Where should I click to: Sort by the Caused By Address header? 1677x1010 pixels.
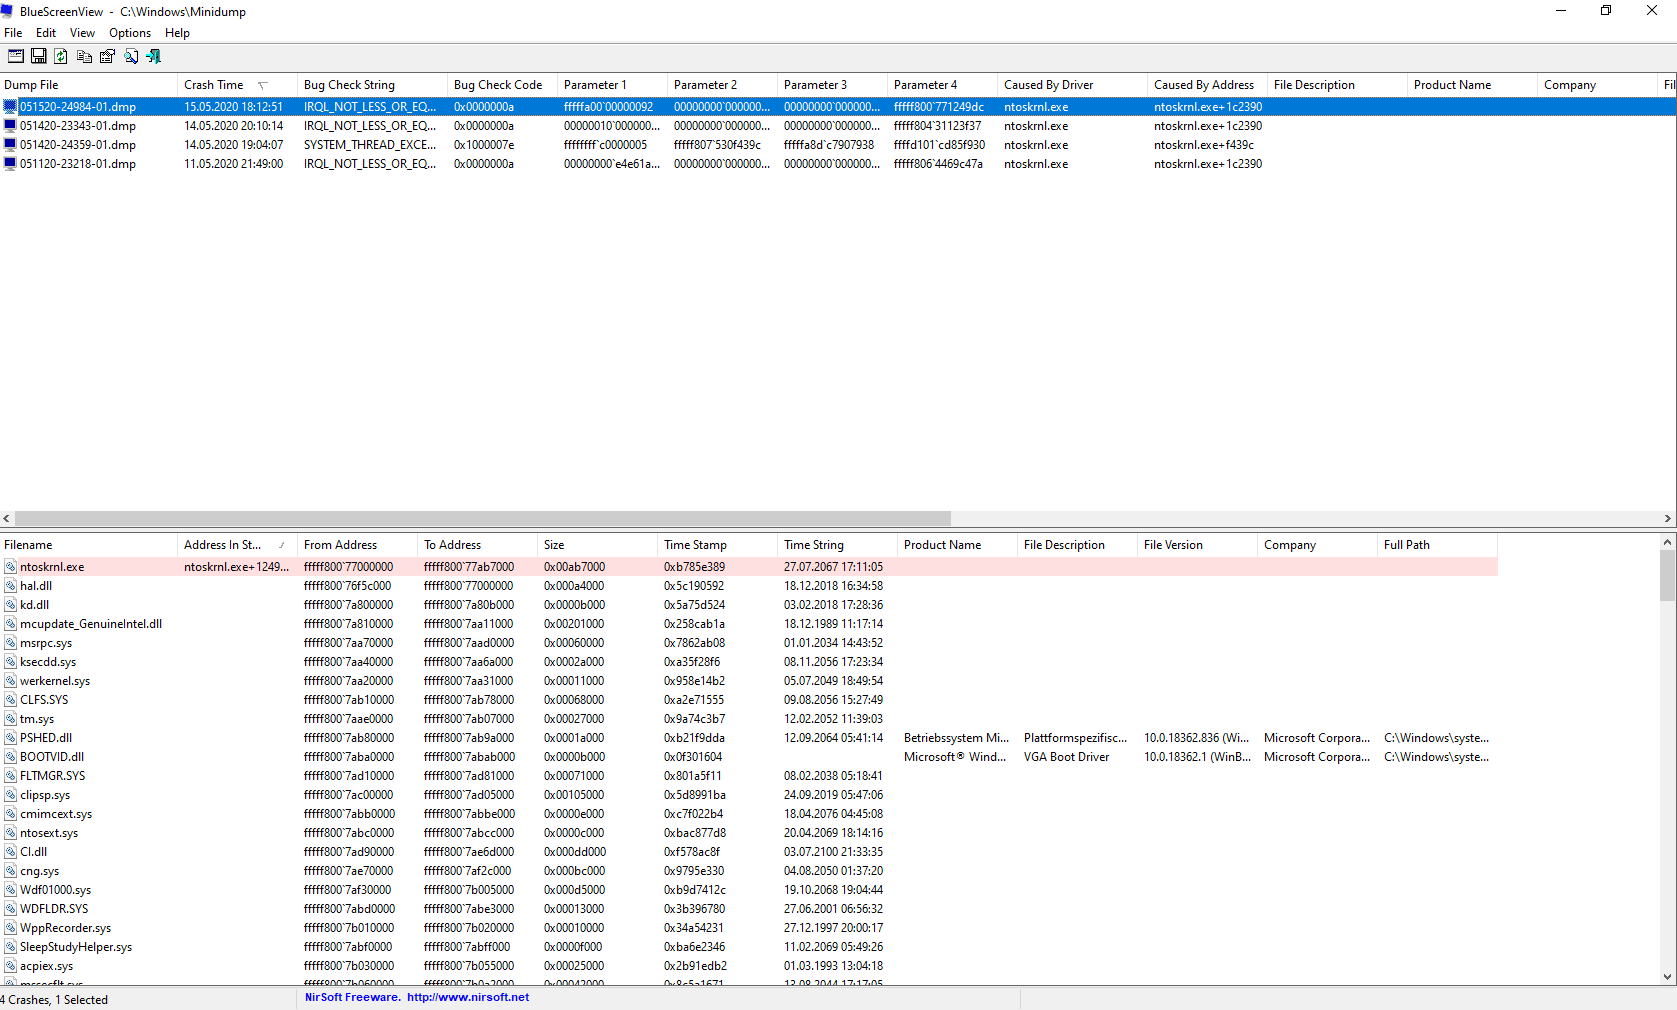pos(1208,85)
